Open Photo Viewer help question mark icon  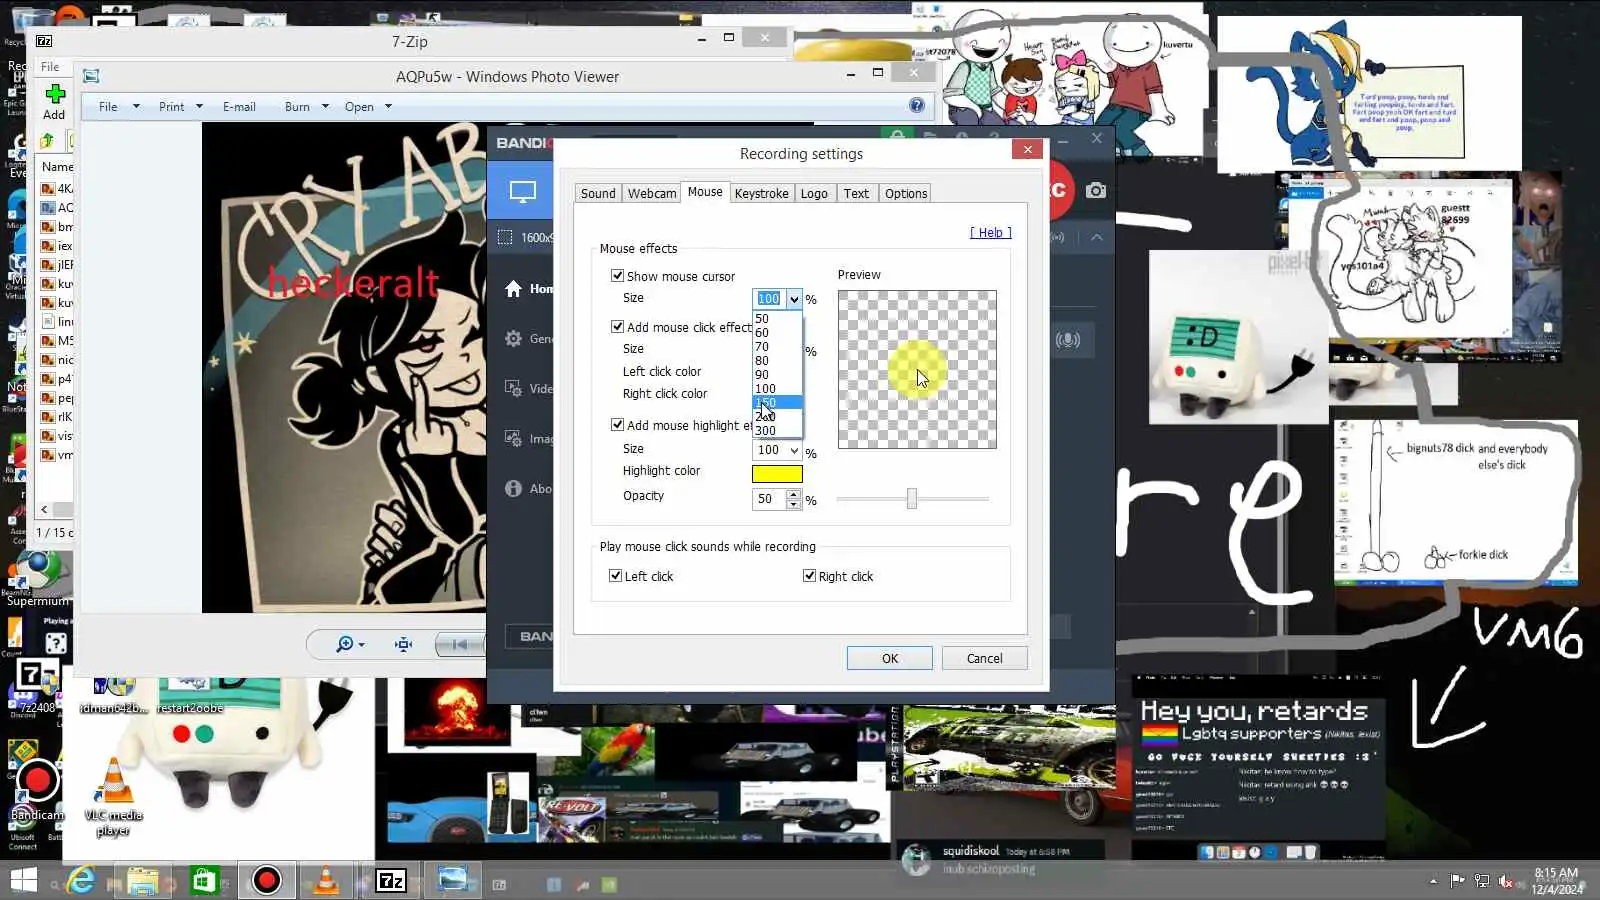[917, 106]
